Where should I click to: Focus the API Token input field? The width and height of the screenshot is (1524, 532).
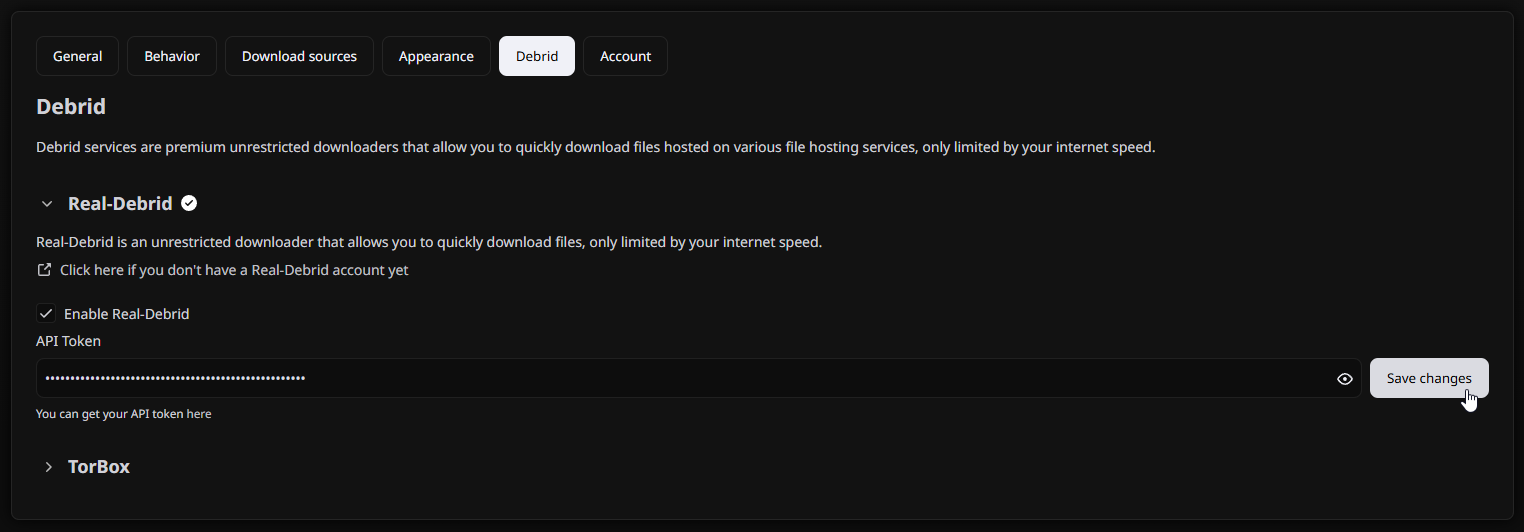coord(680,379)
